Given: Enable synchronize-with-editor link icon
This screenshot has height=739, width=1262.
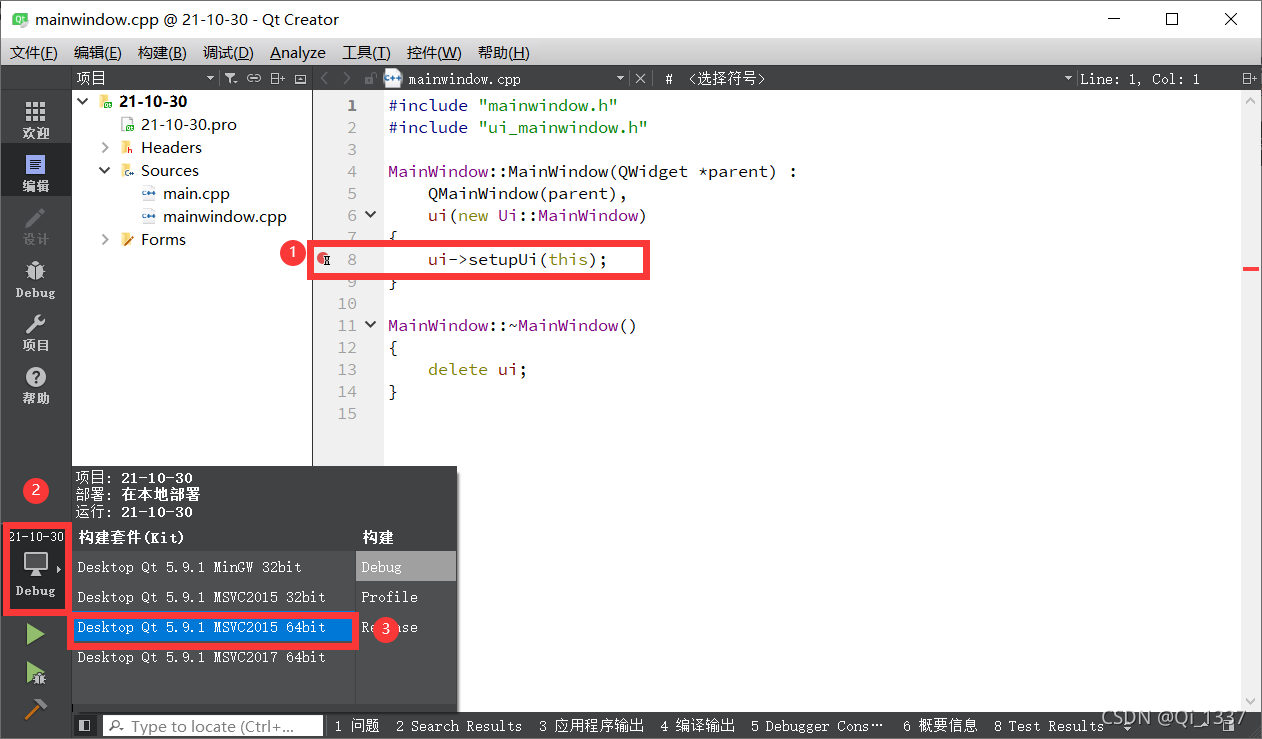Looking at the screenshot, I should coord(254,78).
